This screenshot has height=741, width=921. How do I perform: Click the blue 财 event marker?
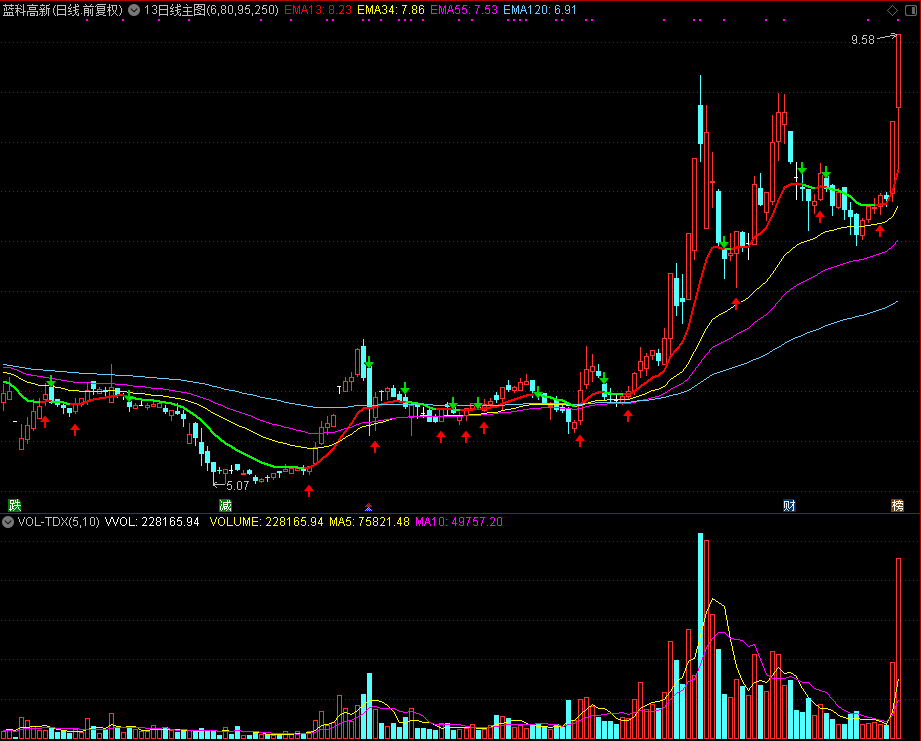(x=789, y=505)
